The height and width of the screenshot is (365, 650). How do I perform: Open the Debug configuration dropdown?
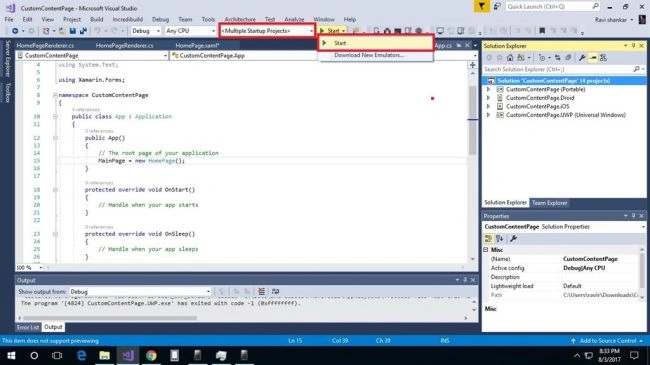[x=146, y=31]
